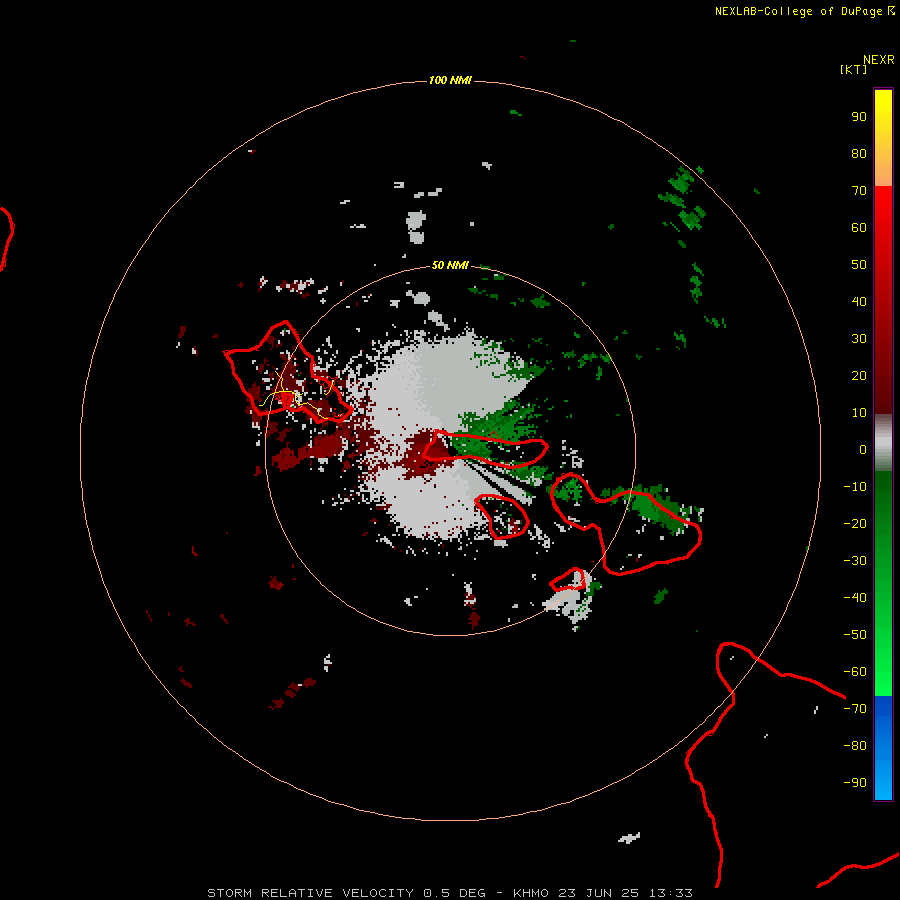Click the KT units label above the color bar
900x900 pixels.
coord(853,69)
